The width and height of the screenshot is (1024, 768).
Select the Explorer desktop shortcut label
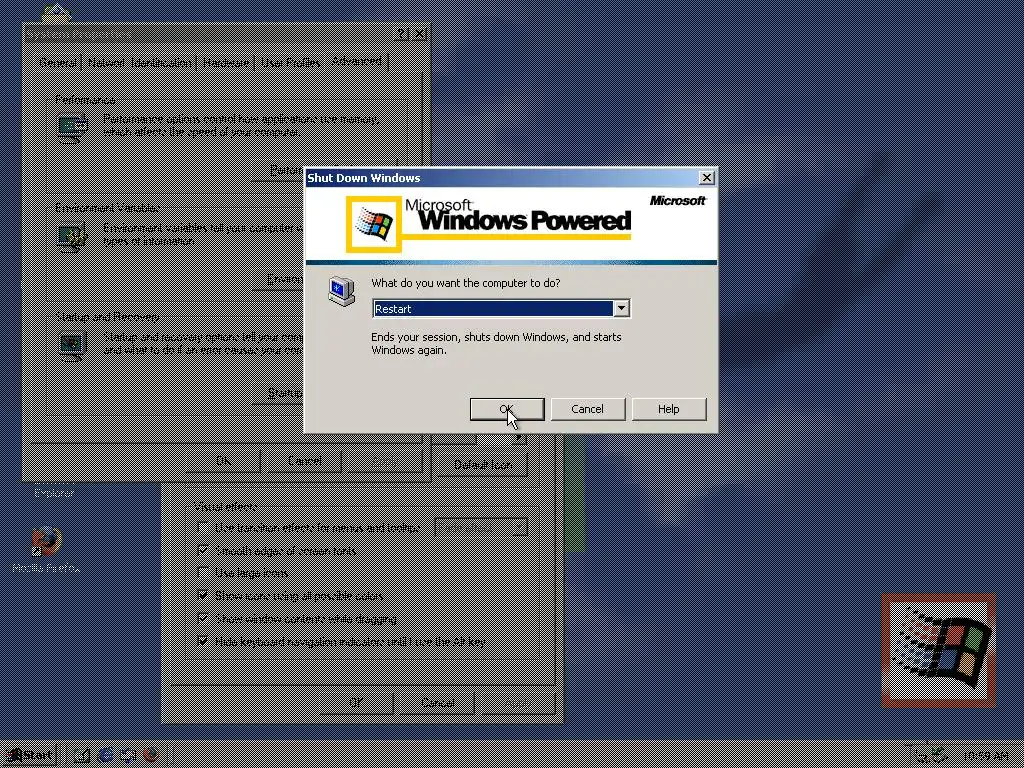click(54, 493)
